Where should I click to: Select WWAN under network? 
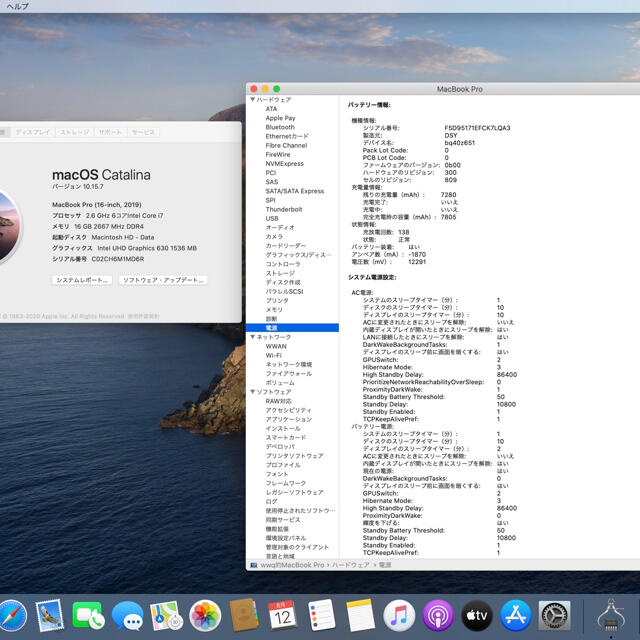click(x=276, y=346)
